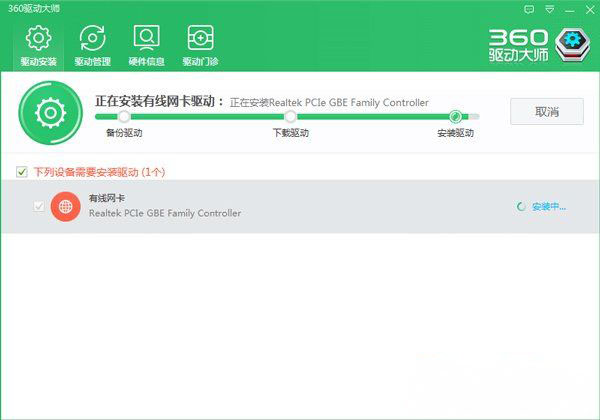600x420 pixels.
Task: Click the 下载驱动 progress step marker
Action: (x=290, y=116)
